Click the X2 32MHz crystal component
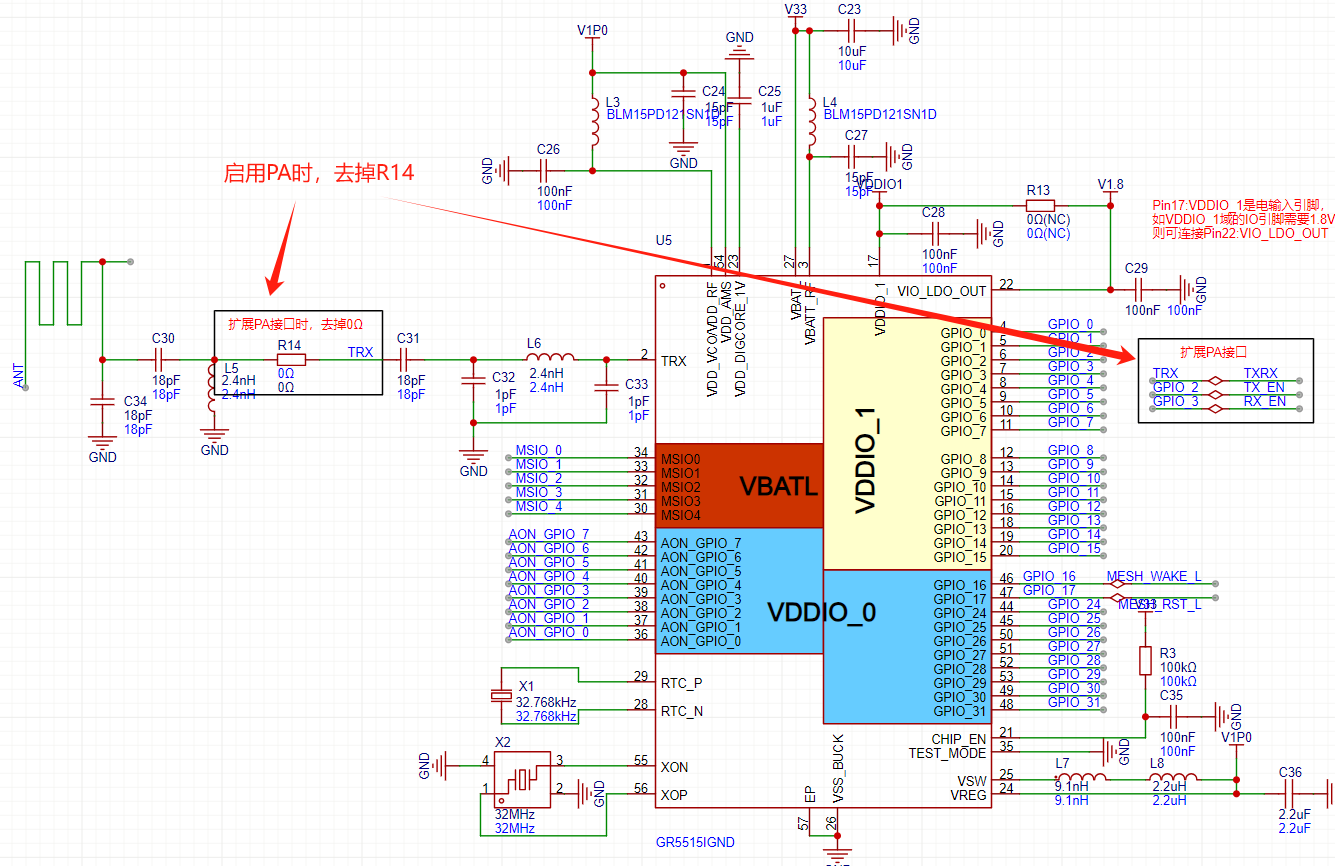1335x866 pixels. (x=522, y=779)
